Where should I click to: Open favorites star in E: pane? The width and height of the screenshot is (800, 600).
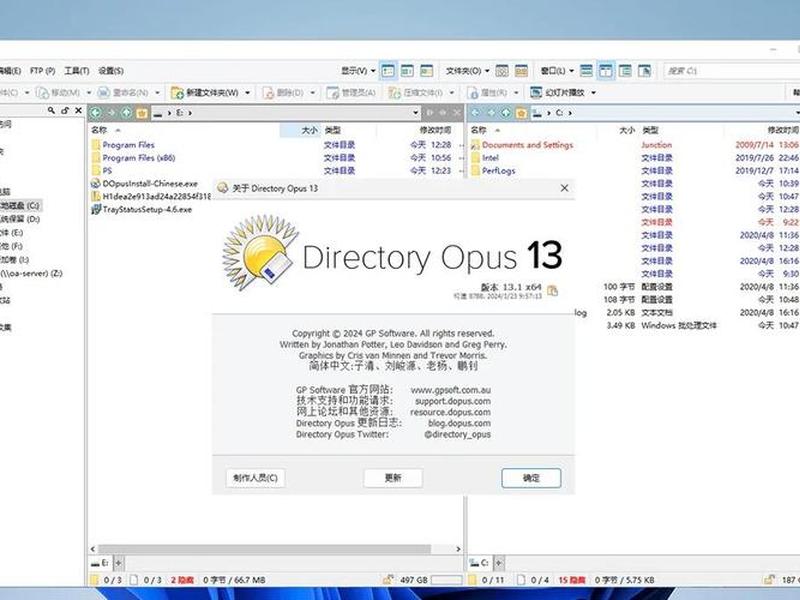pyautogui.click(x=142, y=113)
